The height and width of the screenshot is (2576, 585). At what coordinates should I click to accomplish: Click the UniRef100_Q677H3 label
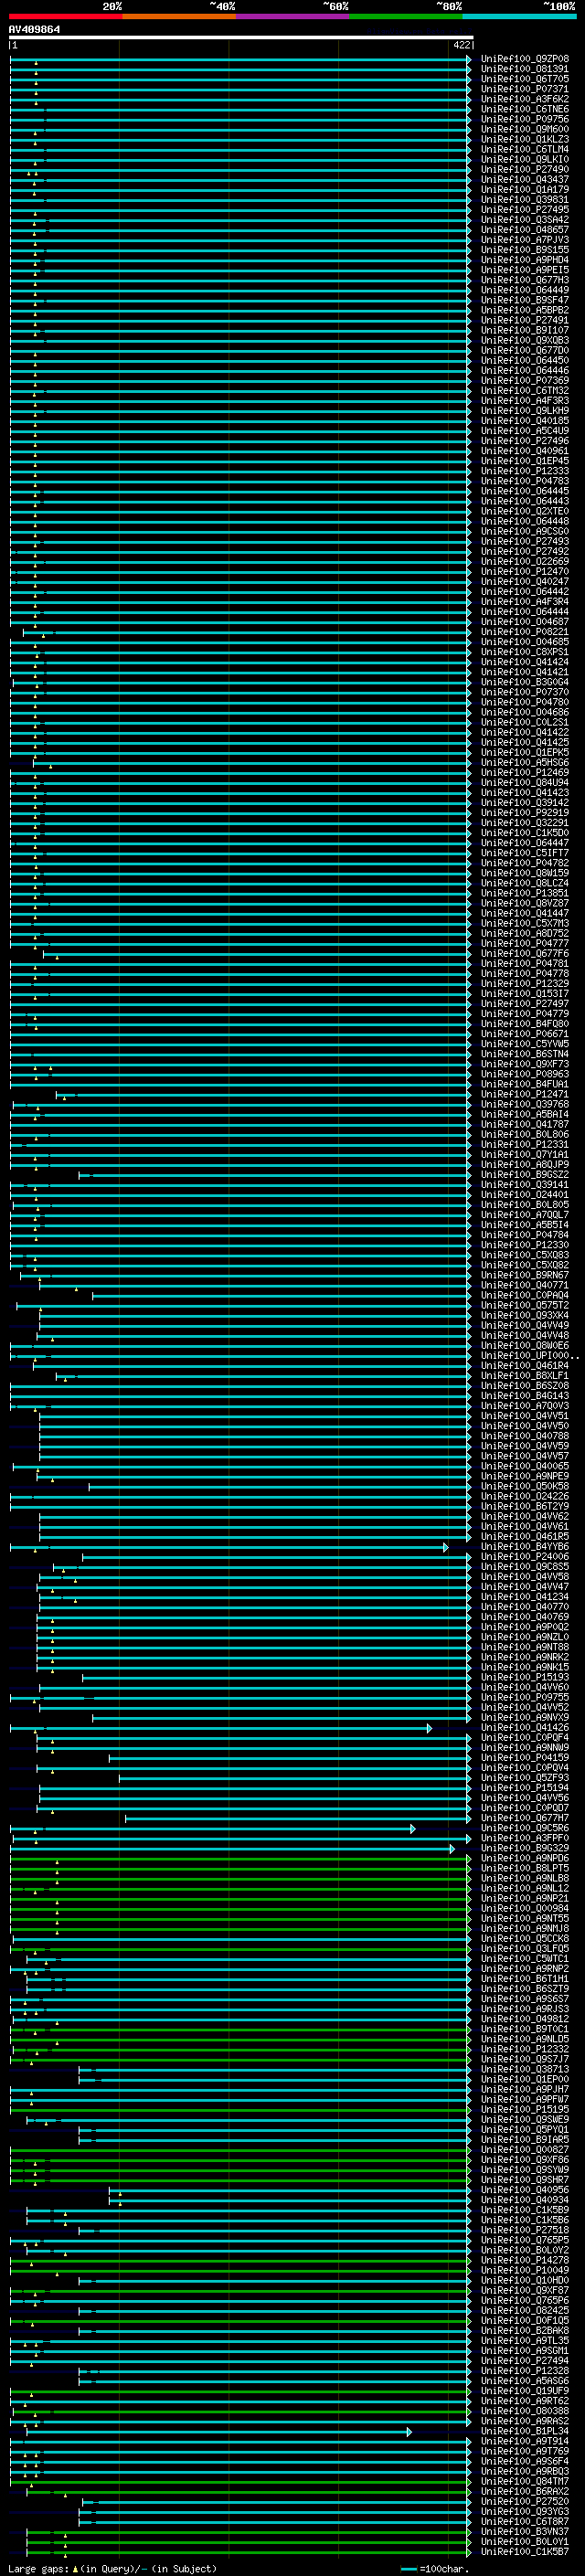pyautogui.click(x=525, y=280)
